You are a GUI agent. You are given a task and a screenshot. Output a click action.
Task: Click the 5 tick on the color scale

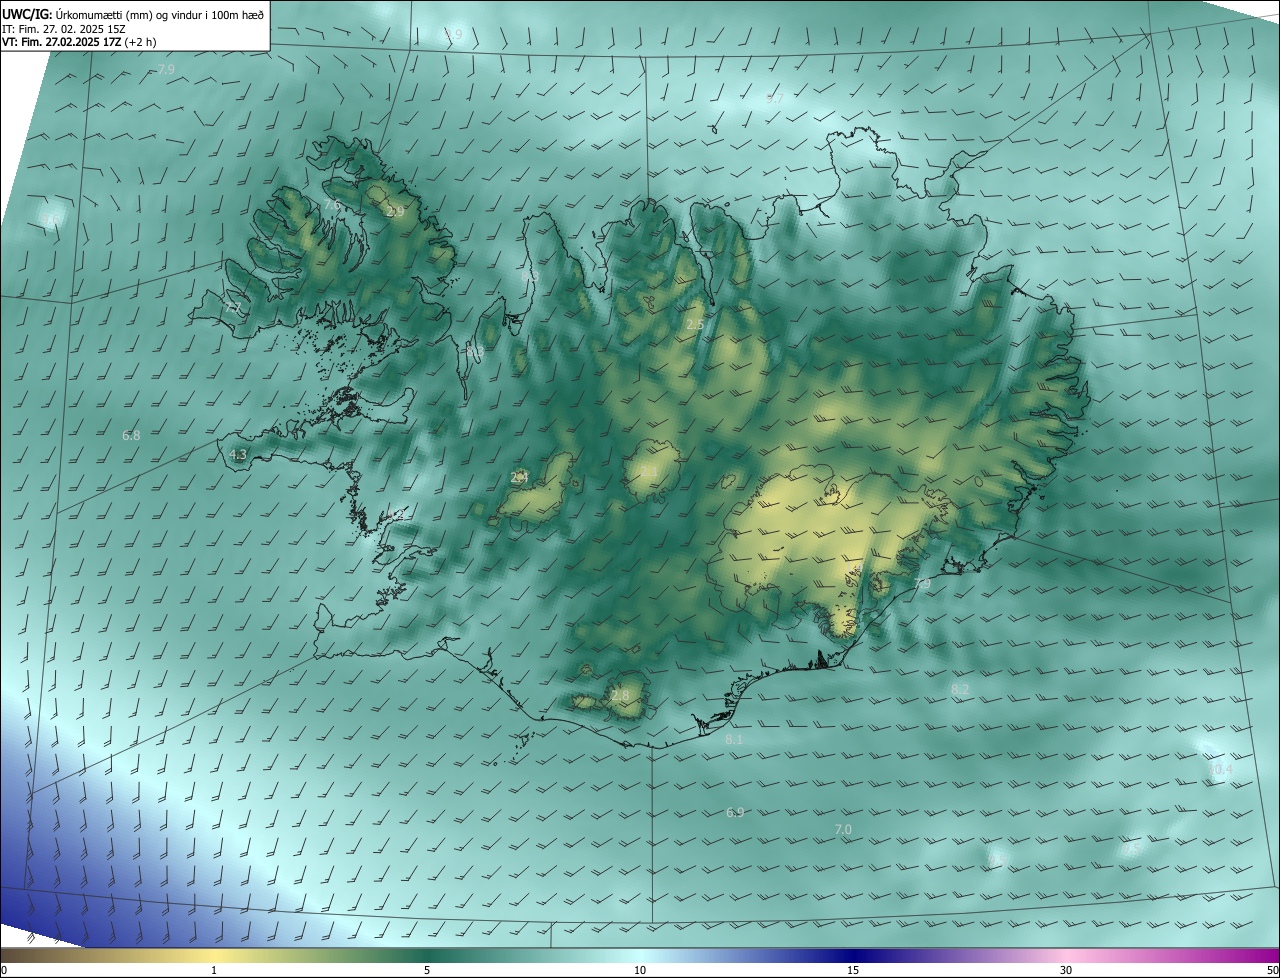pos(427,970)
